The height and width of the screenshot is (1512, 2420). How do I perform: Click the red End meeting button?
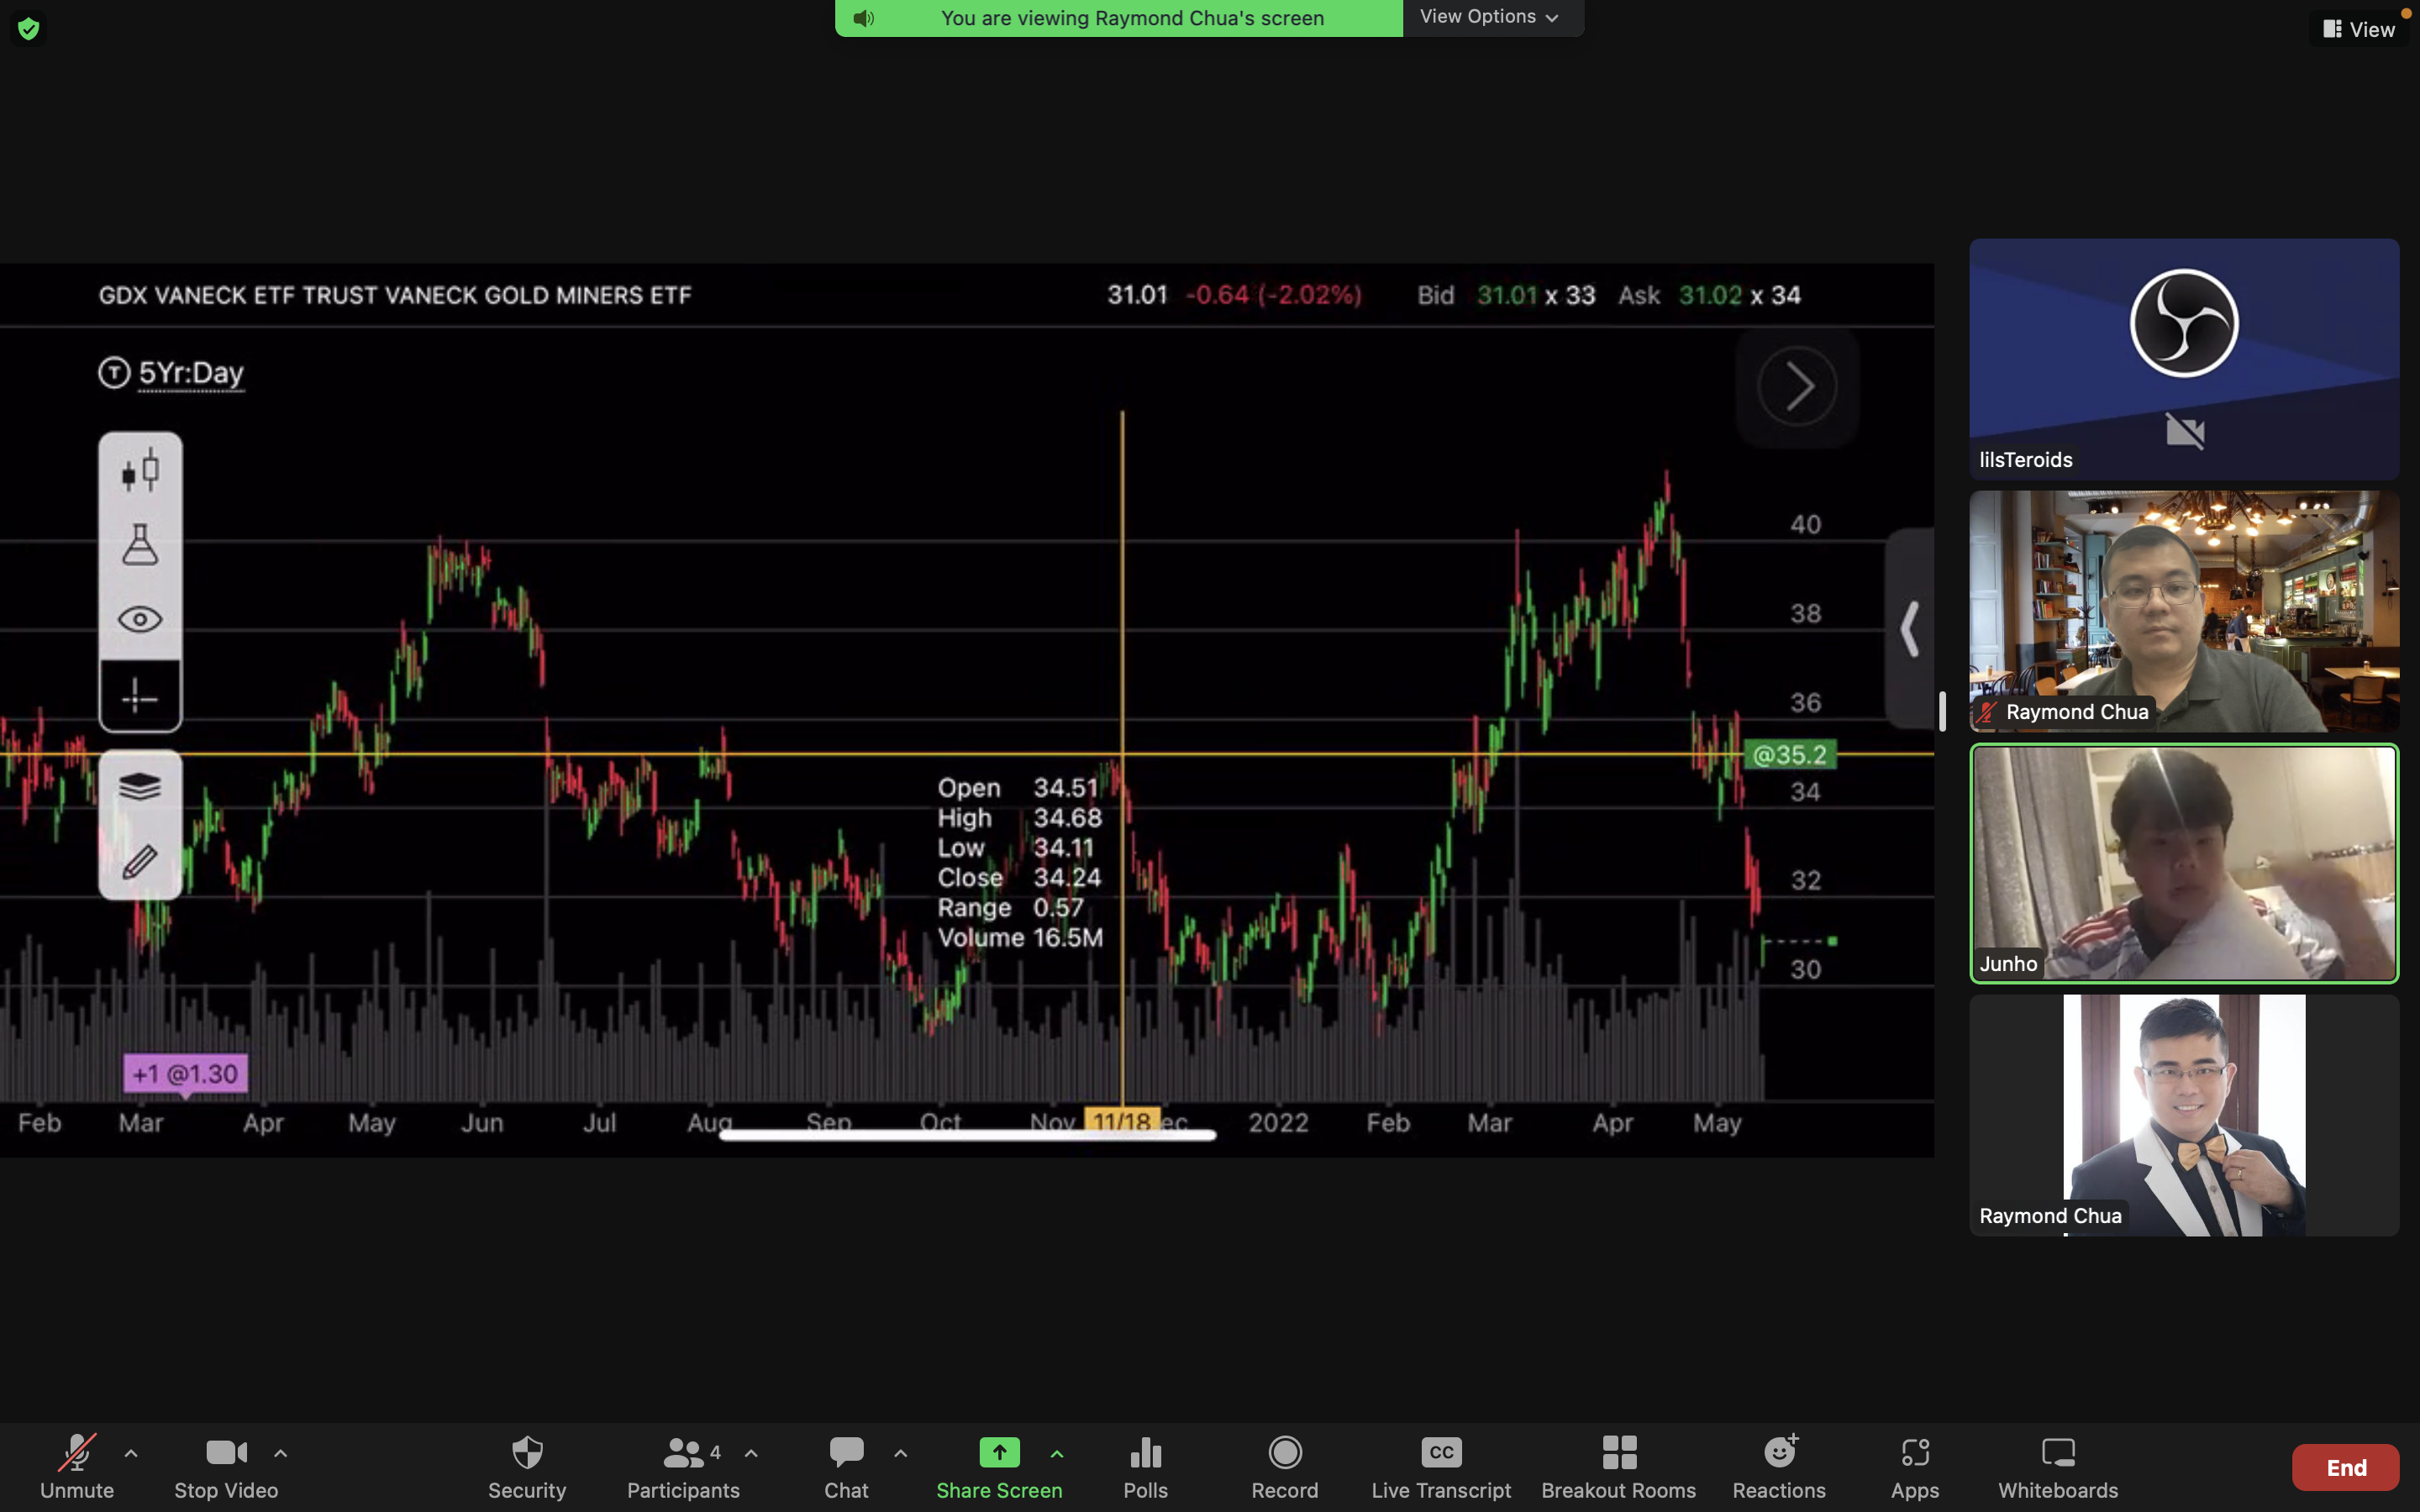pyautogui.click(x=2345, y=1467)
